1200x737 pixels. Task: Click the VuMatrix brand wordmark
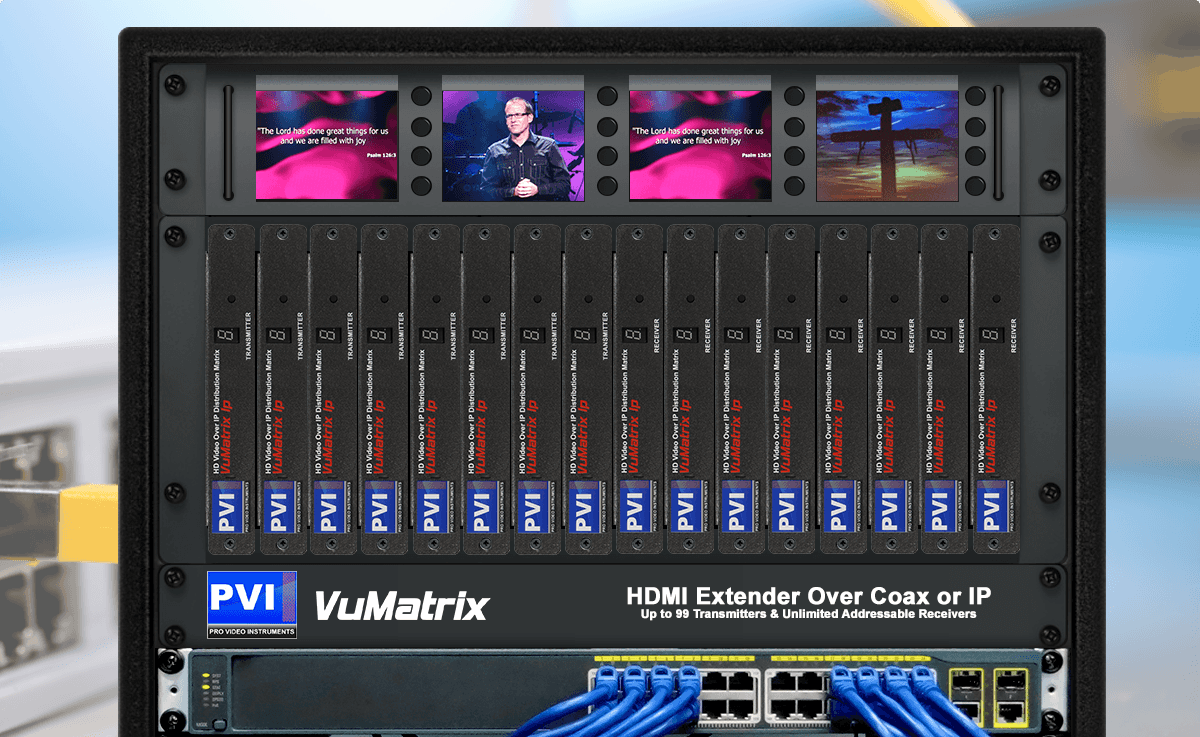[x=402, y=606]
